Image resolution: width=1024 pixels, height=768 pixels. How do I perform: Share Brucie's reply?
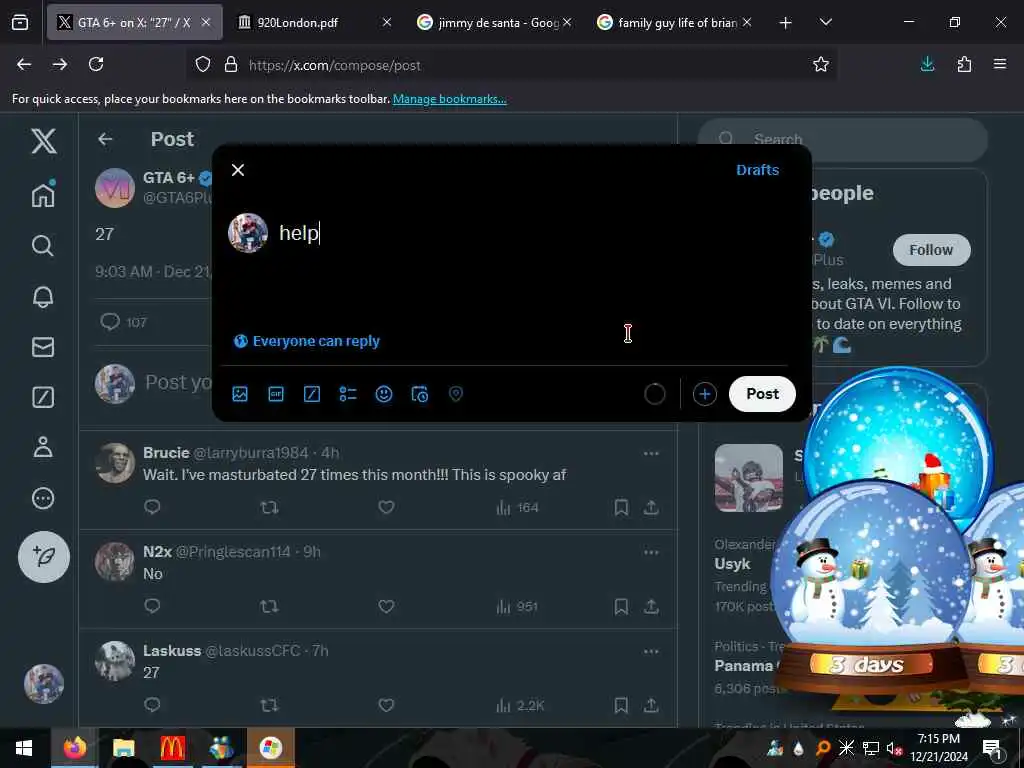point(651,507)
